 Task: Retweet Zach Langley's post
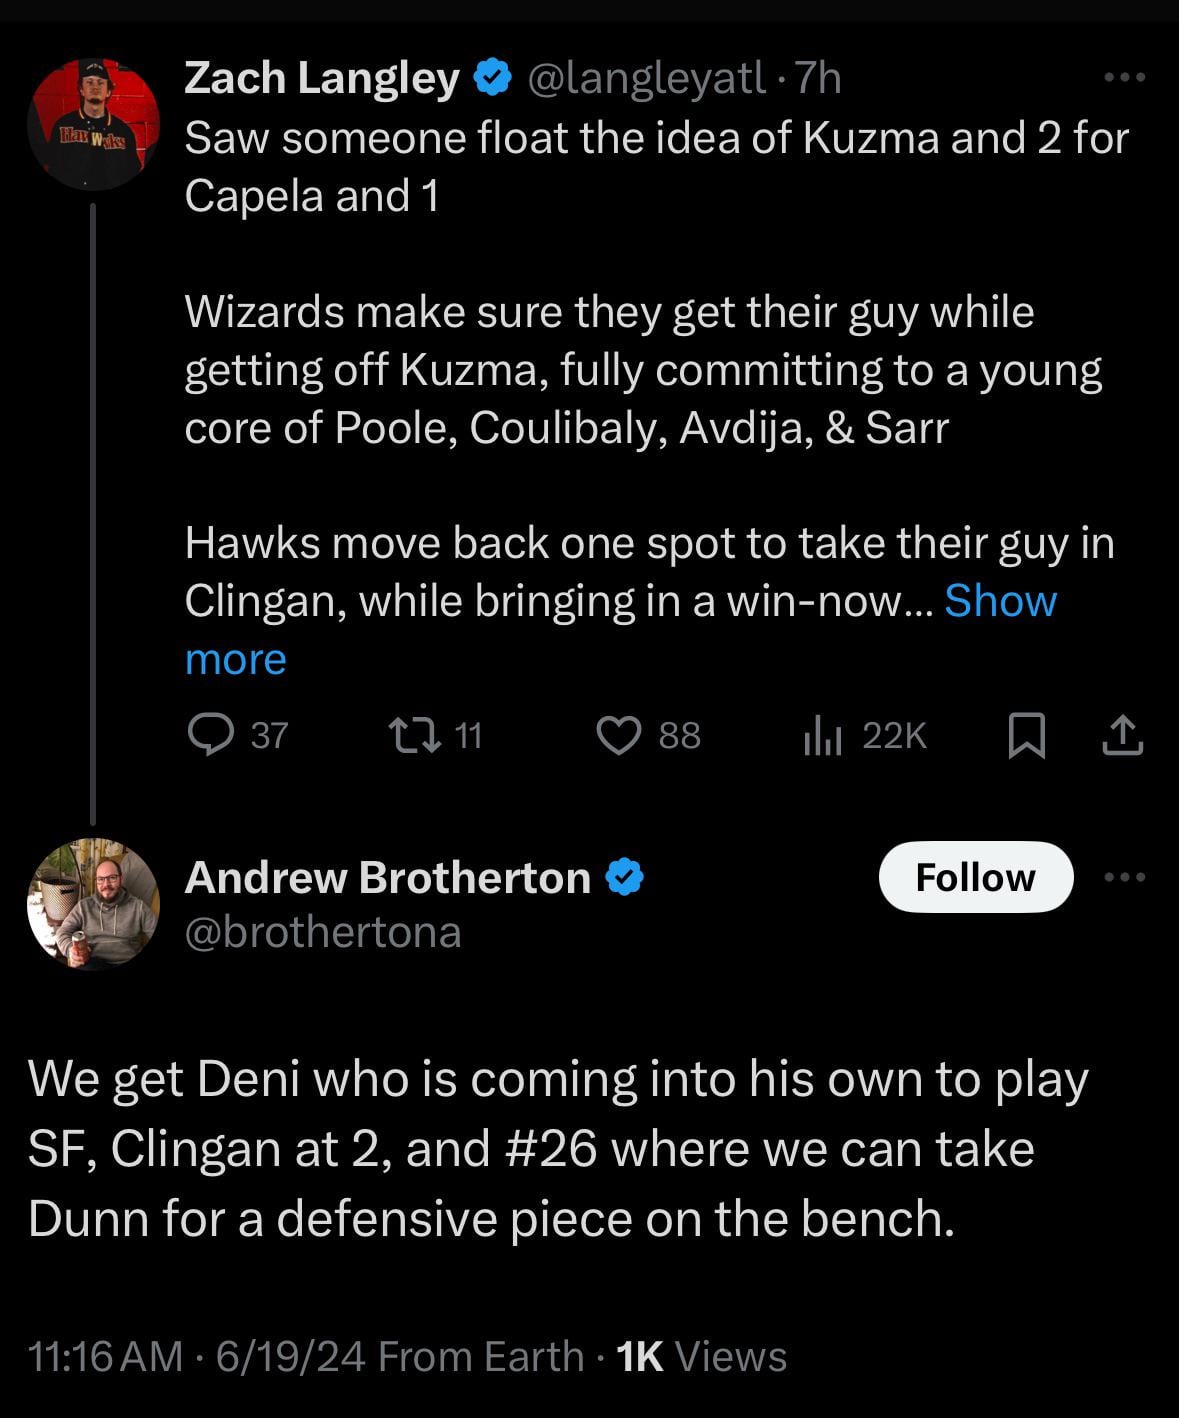point(414,736)
